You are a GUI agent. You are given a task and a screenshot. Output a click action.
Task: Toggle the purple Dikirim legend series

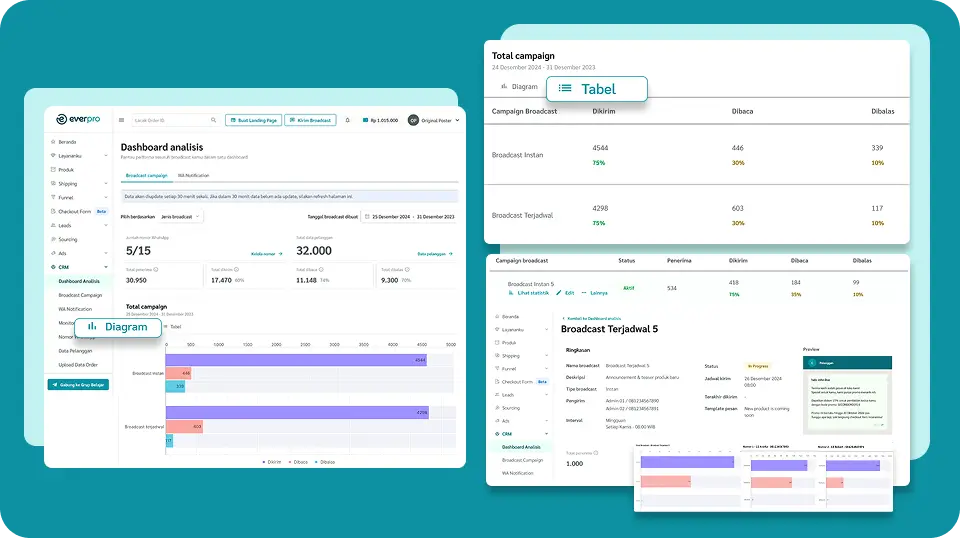point(268,462)
